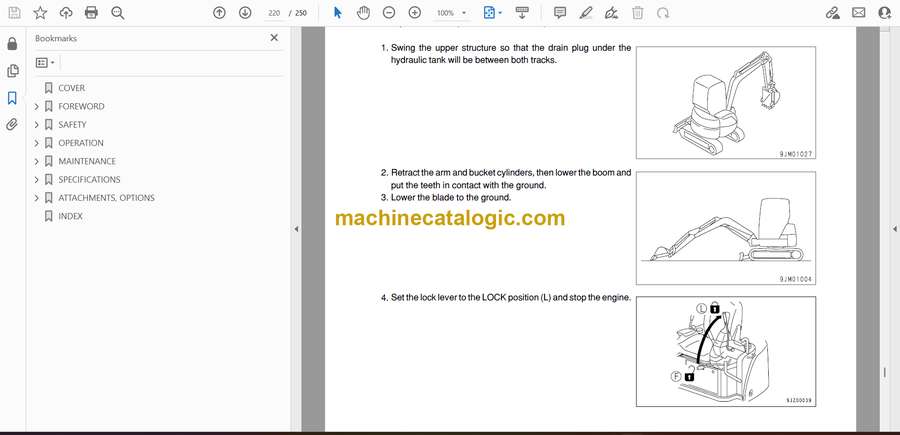Click the Save file icon
This screenshot has height=435, width=900.
point(14,13)
